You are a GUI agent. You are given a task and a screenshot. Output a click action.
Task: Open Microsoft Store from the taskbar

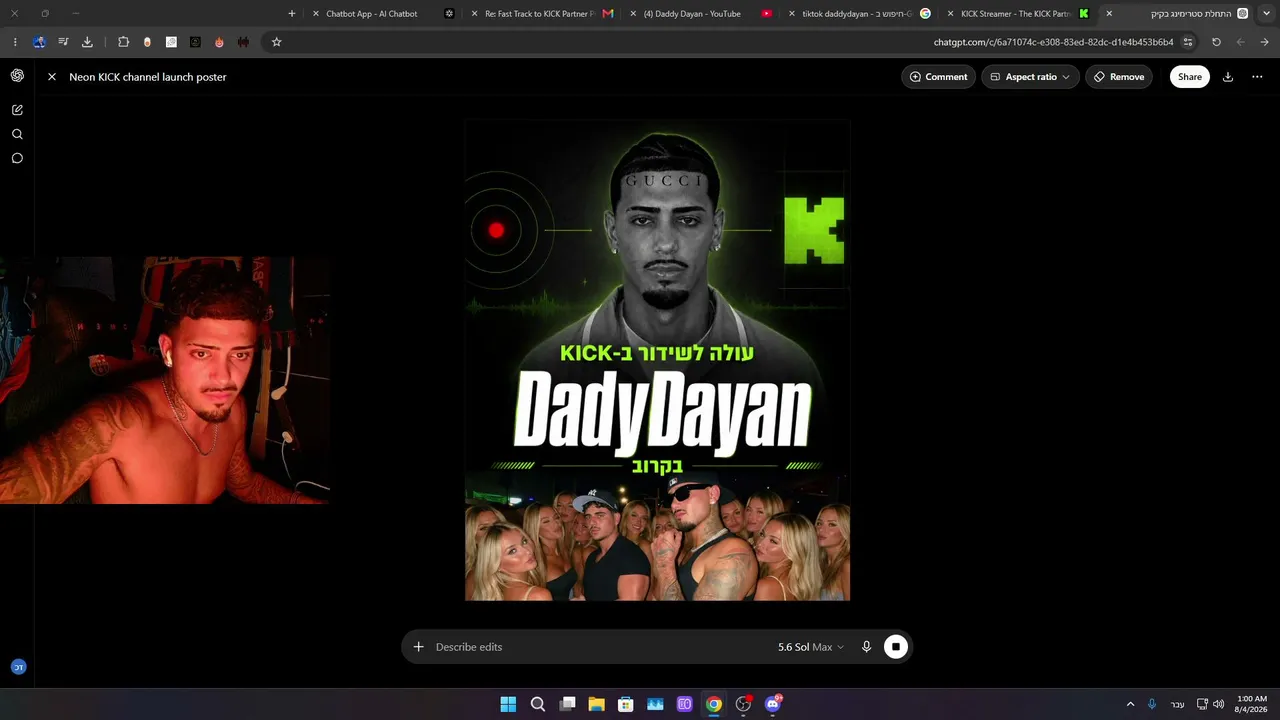[626, 704]
